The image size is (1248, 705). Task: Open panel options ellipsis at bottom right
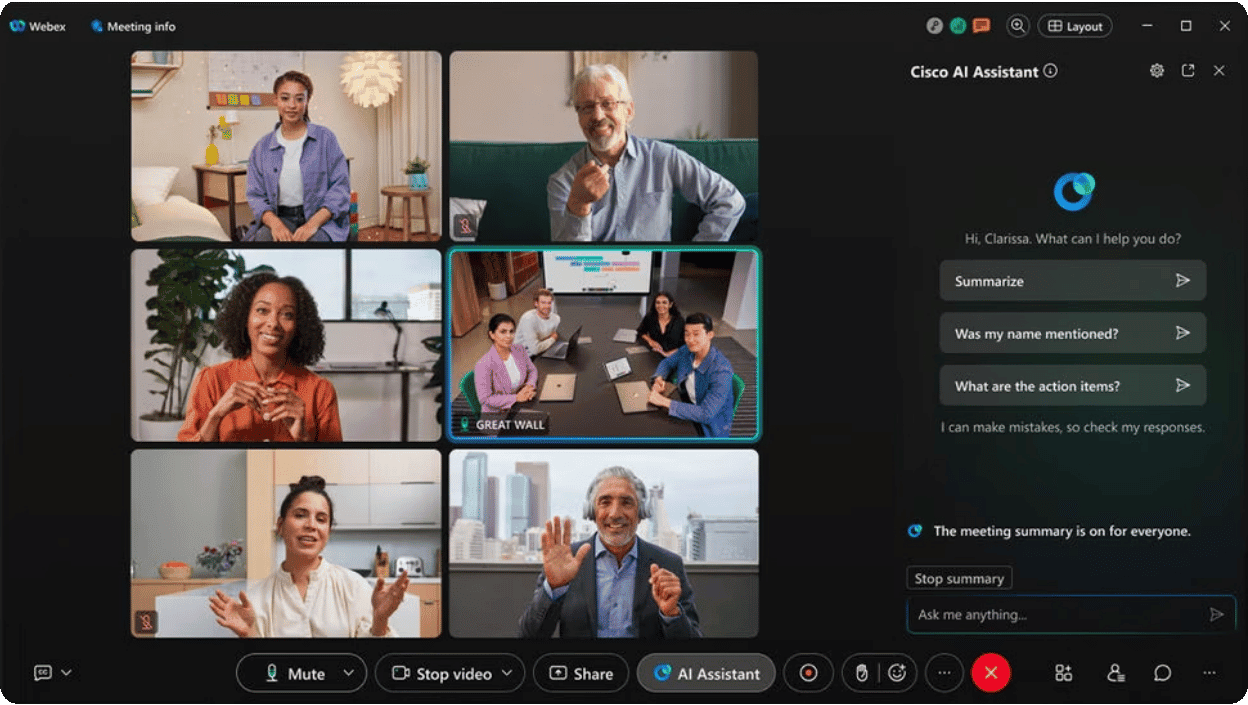point(1209,673)
